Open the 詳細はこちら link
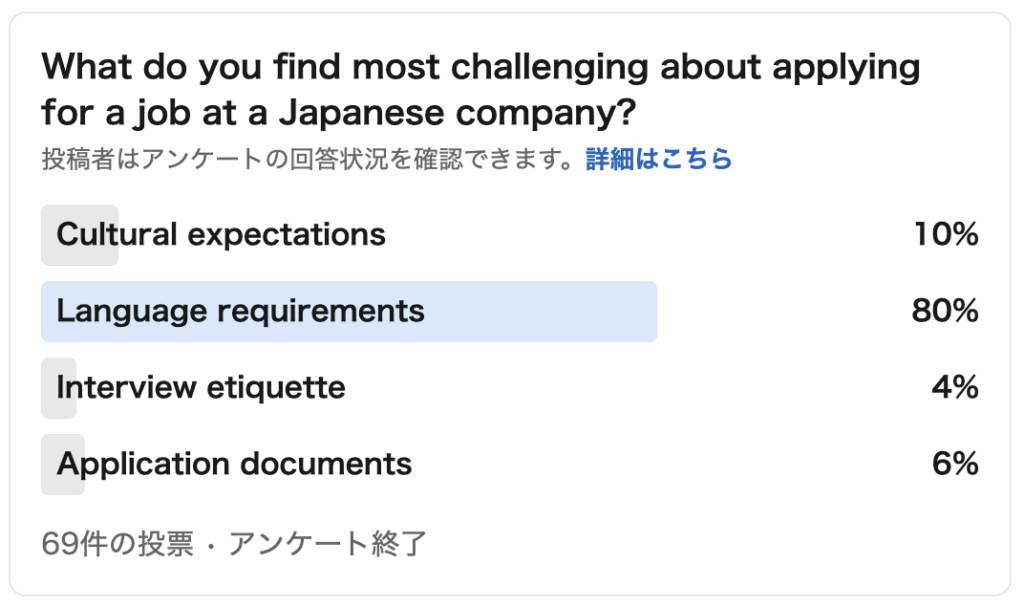This screenshot has width=1024, height=607. pyautogui.click(x=659, y=159)
